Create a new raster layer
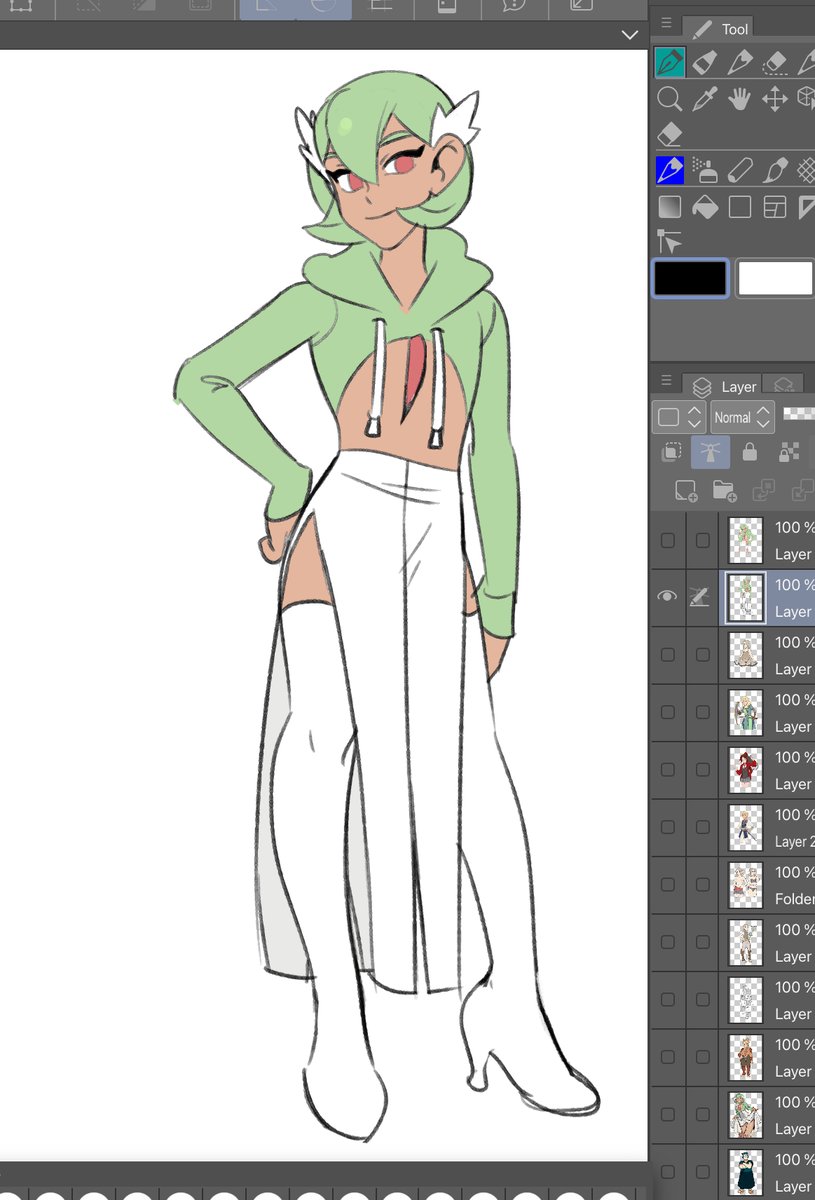815x1200 pixels. pos(685,490)
